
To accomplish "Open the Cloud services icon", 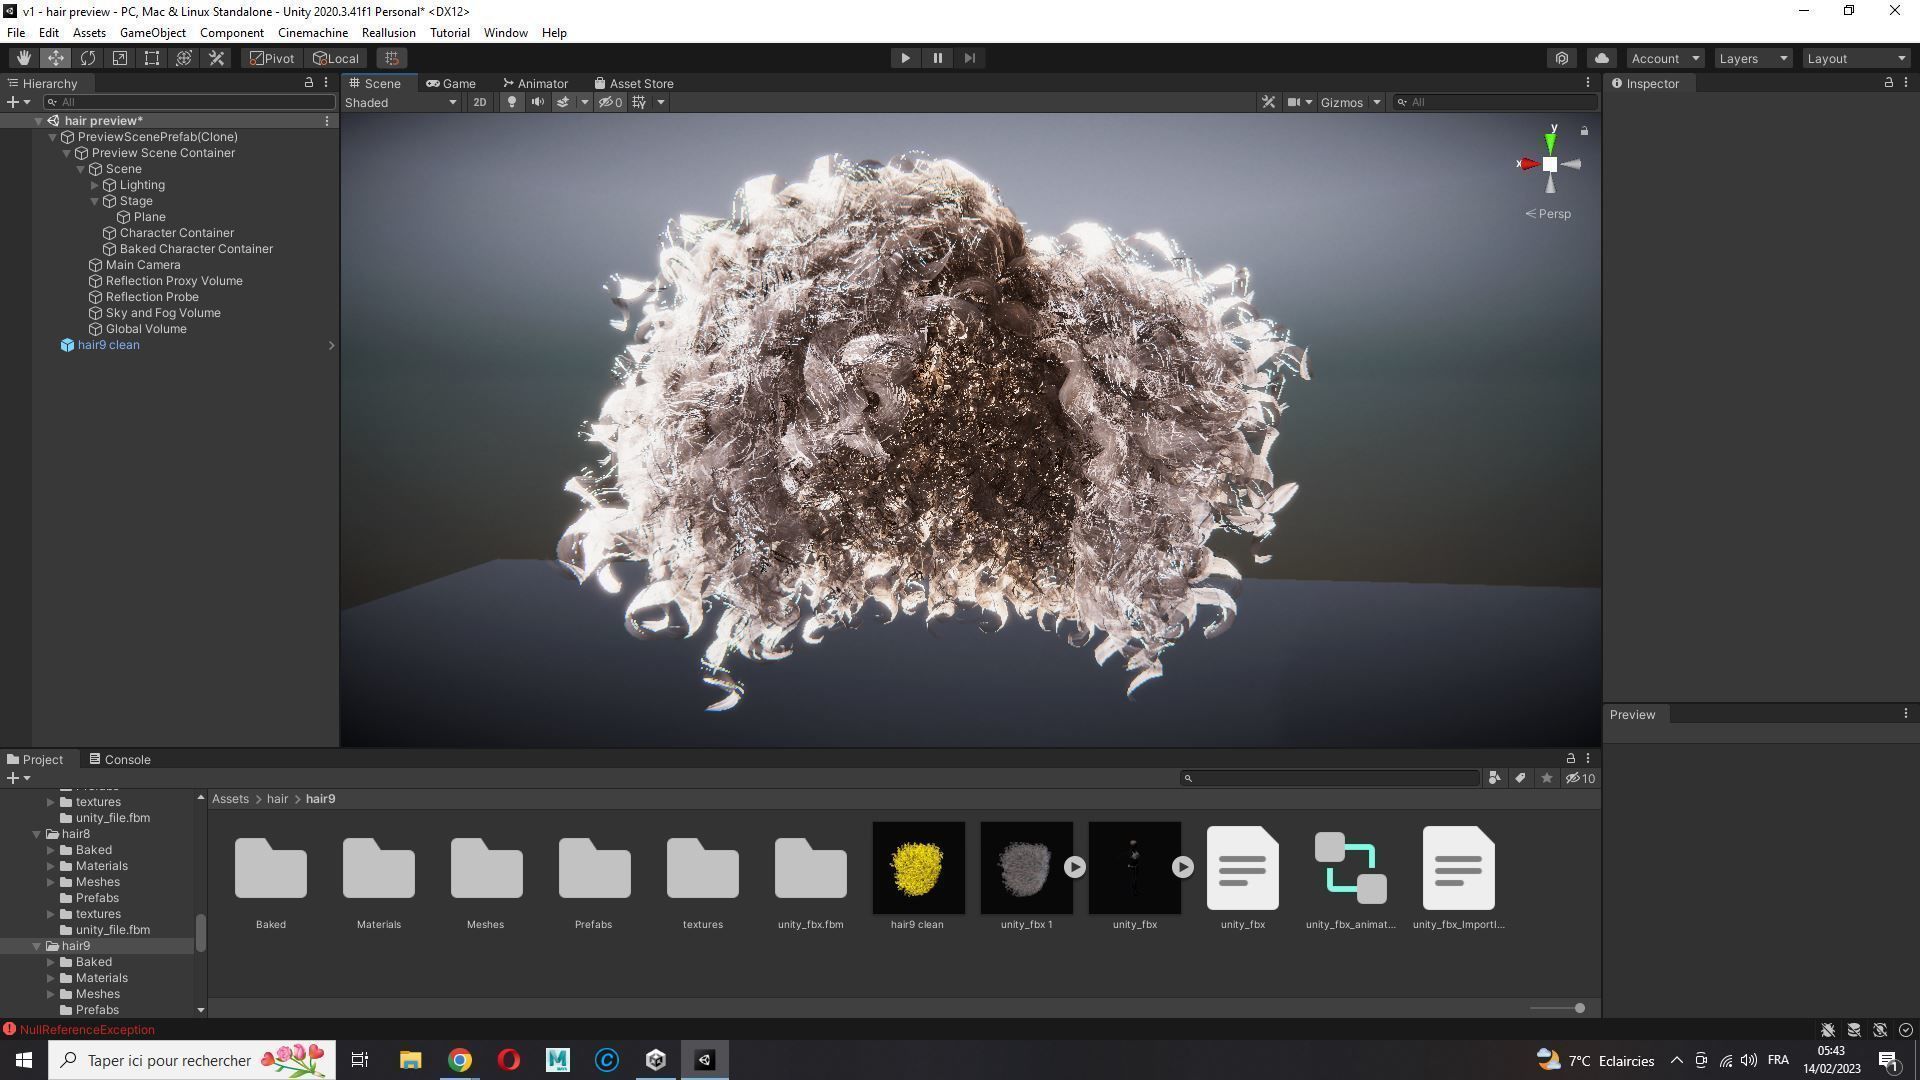I will pyautogui.click(x=1601, y=58).
